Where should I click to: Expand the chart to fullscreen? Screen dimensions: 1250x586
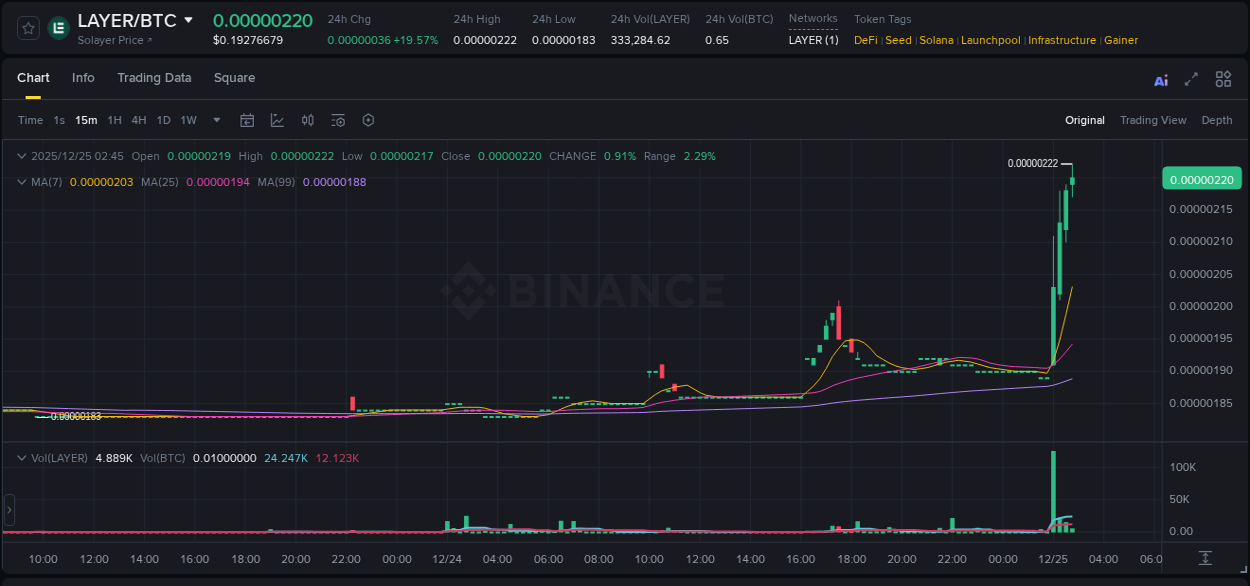1191,78
